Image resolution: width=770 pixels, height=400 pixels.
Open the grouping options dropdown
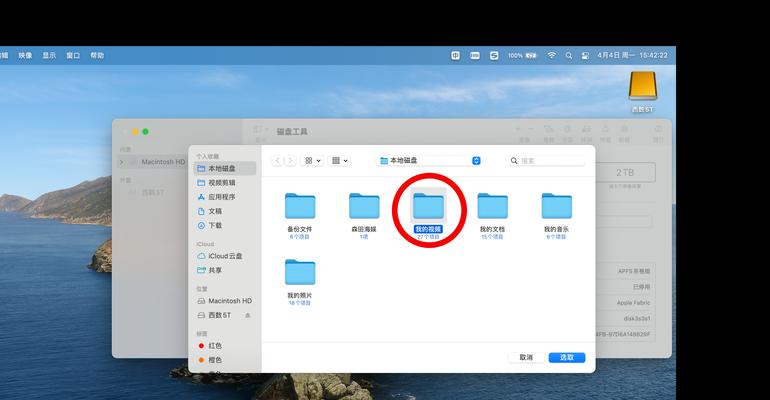(340, 160)
